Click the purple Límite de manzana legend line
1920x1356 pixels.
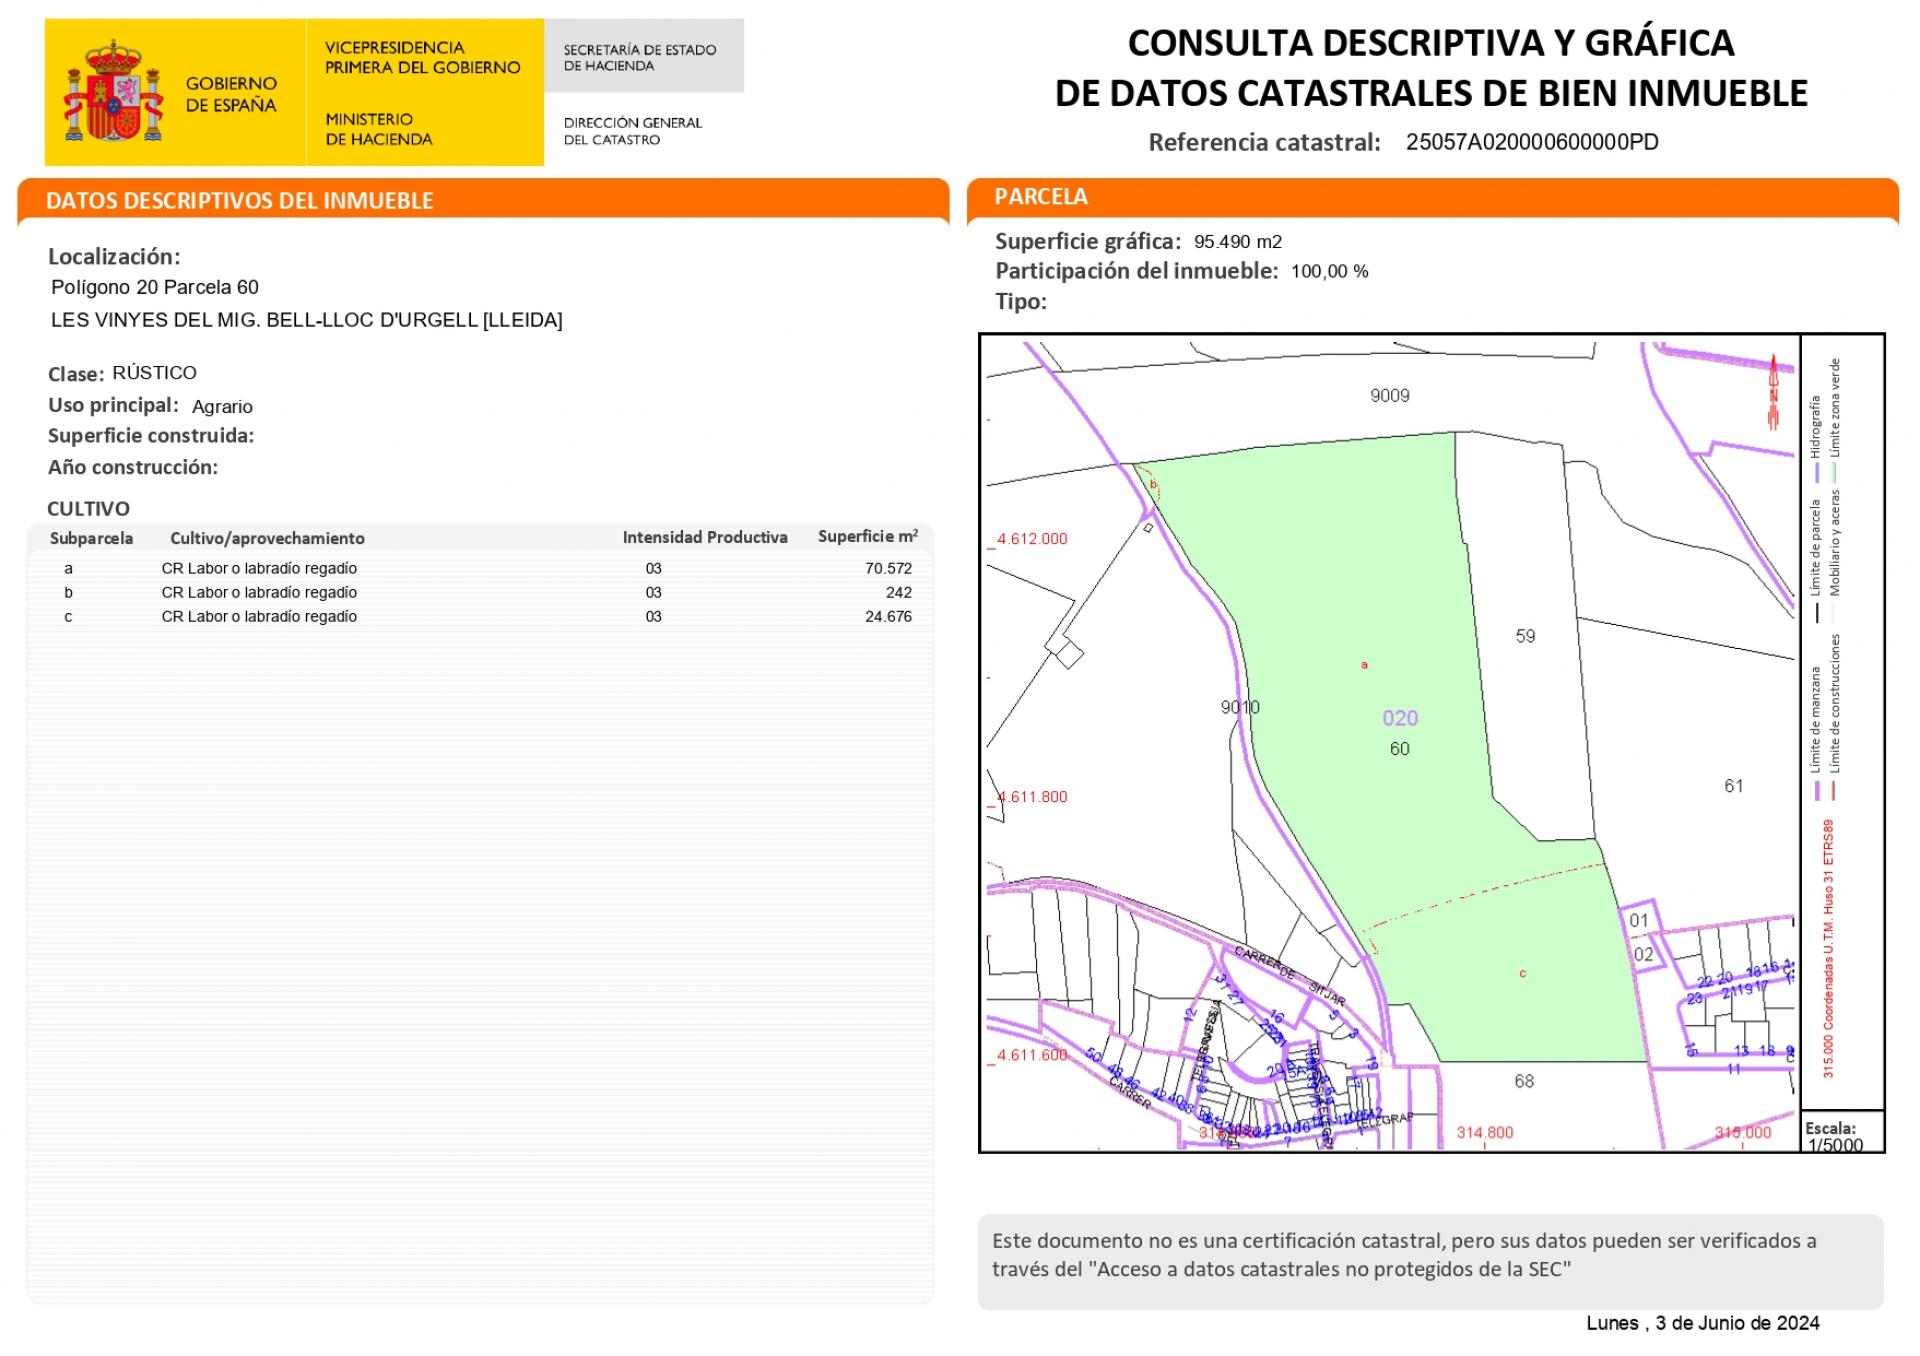coord(1817,790)
